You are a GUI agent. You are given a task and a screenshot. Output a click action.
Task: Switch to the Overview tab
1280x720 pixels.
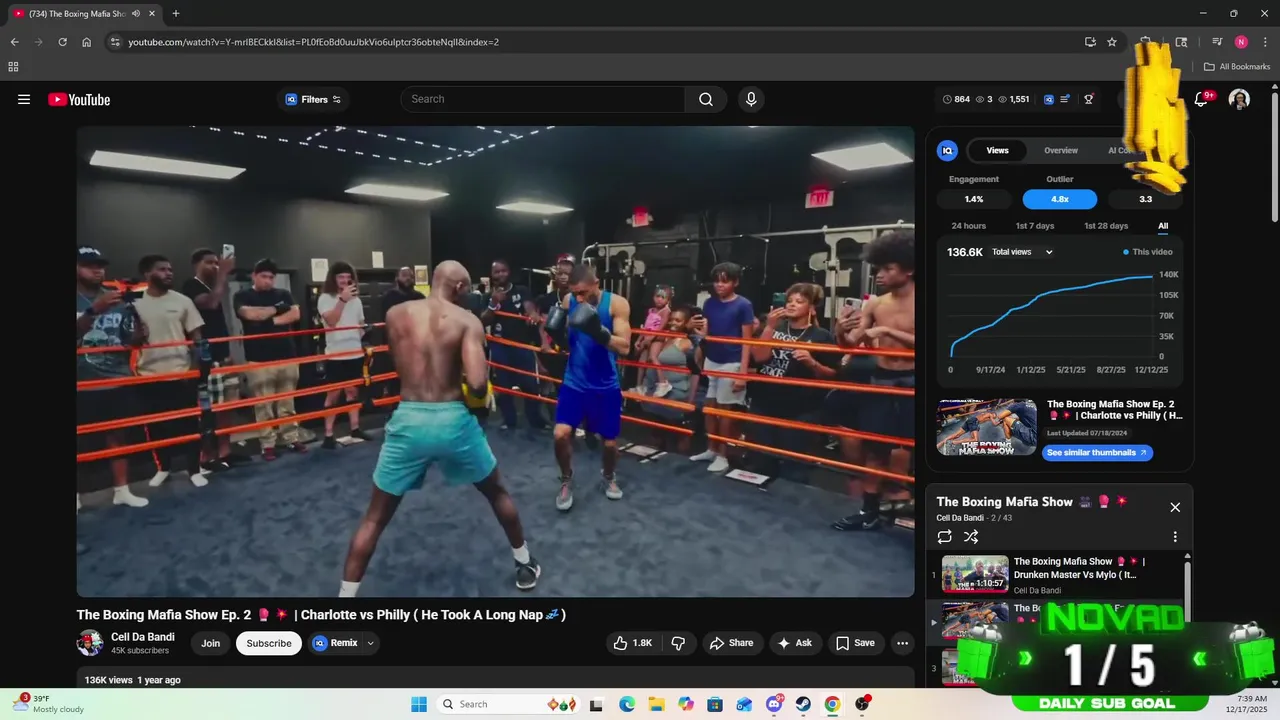[x=1061, y=150]
